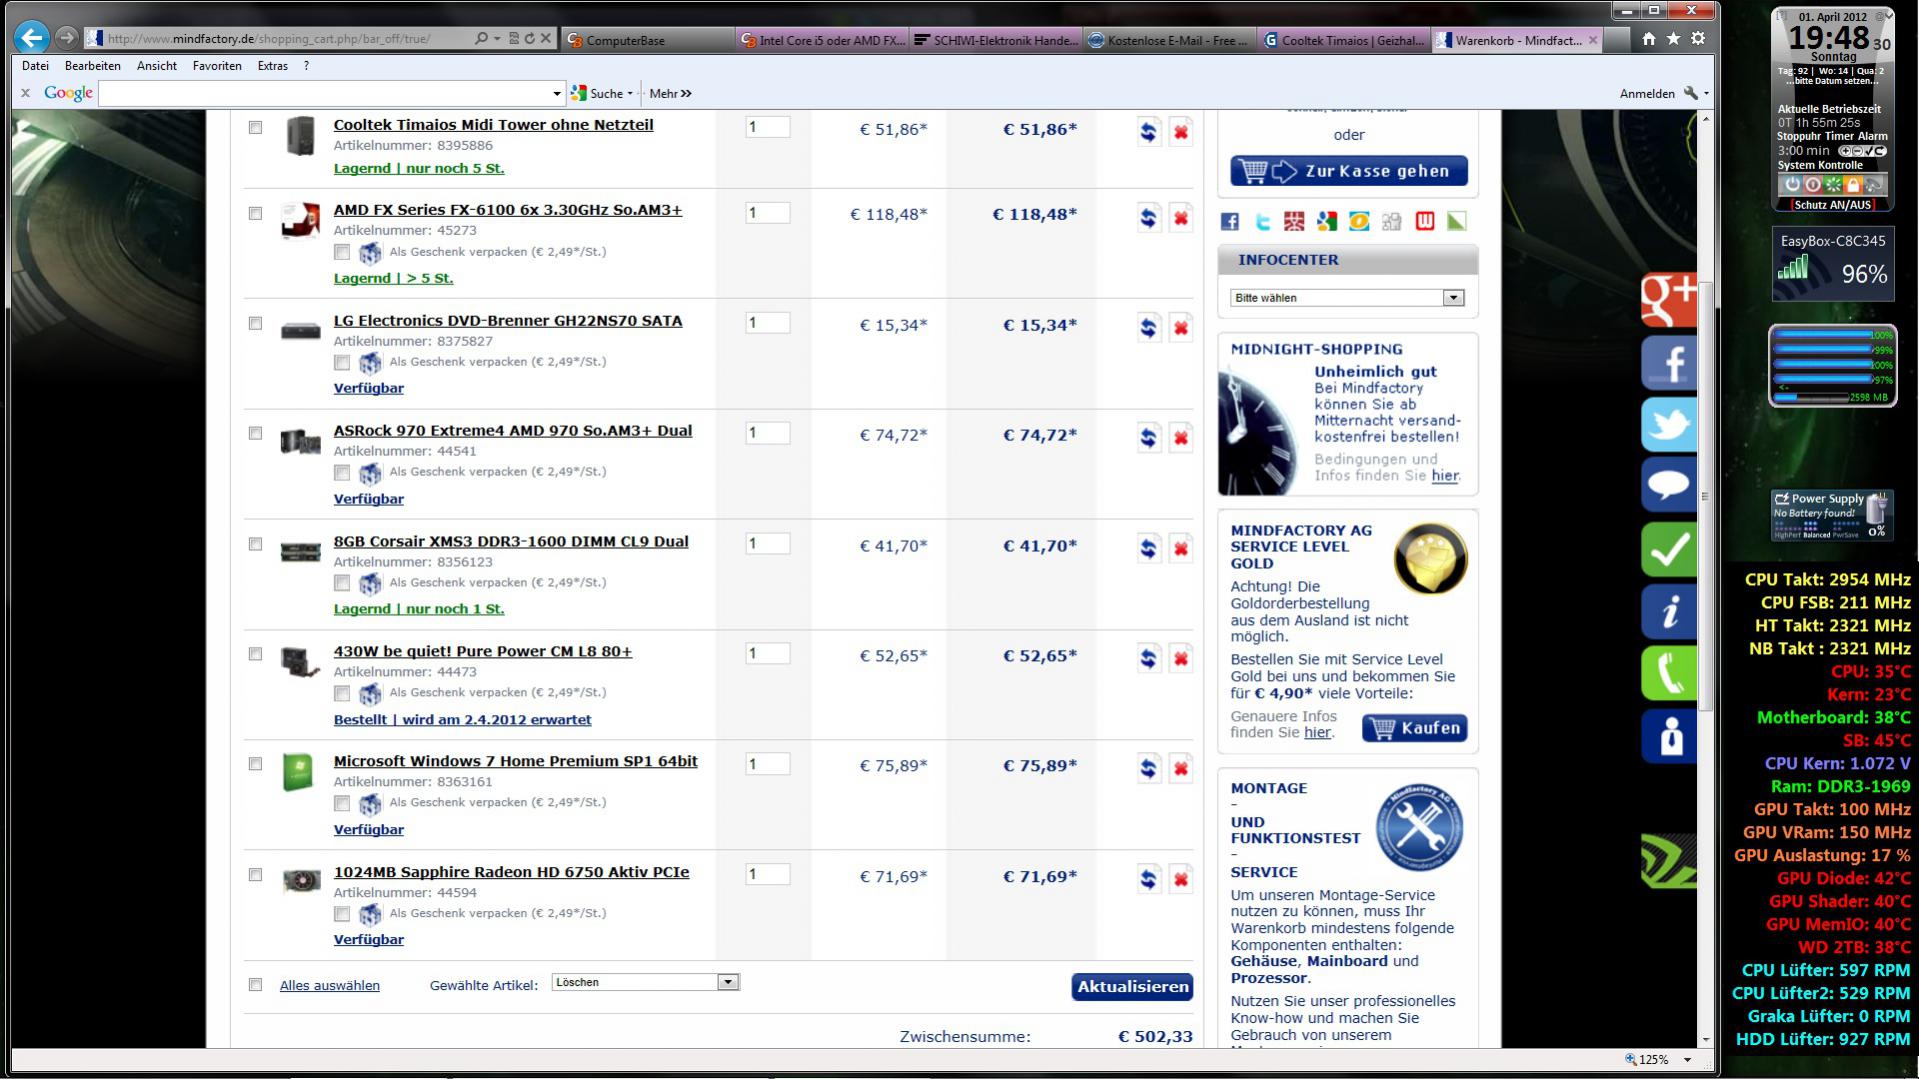The image size is (1919, 1079).
Task: Expand the Google 'Suche' button dropdown
Action: click(630, 94)
